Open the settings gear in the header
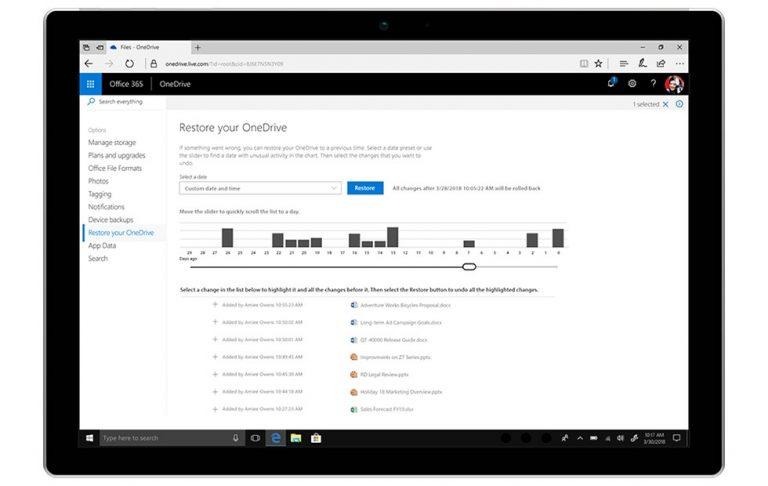The width and height of the screenshot is (768, 486). pos(632,84)
